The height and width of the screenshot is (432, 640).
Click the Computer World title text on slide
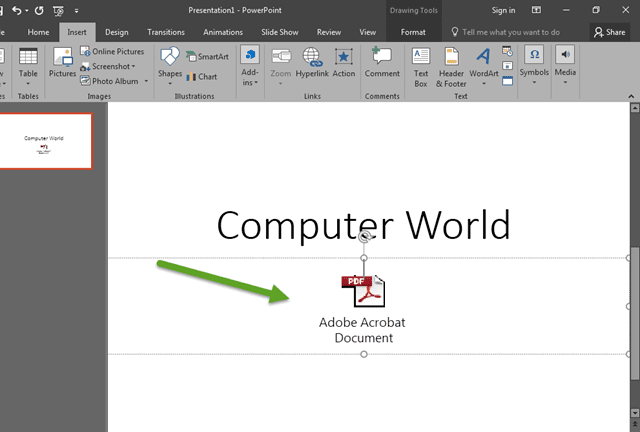364,225
